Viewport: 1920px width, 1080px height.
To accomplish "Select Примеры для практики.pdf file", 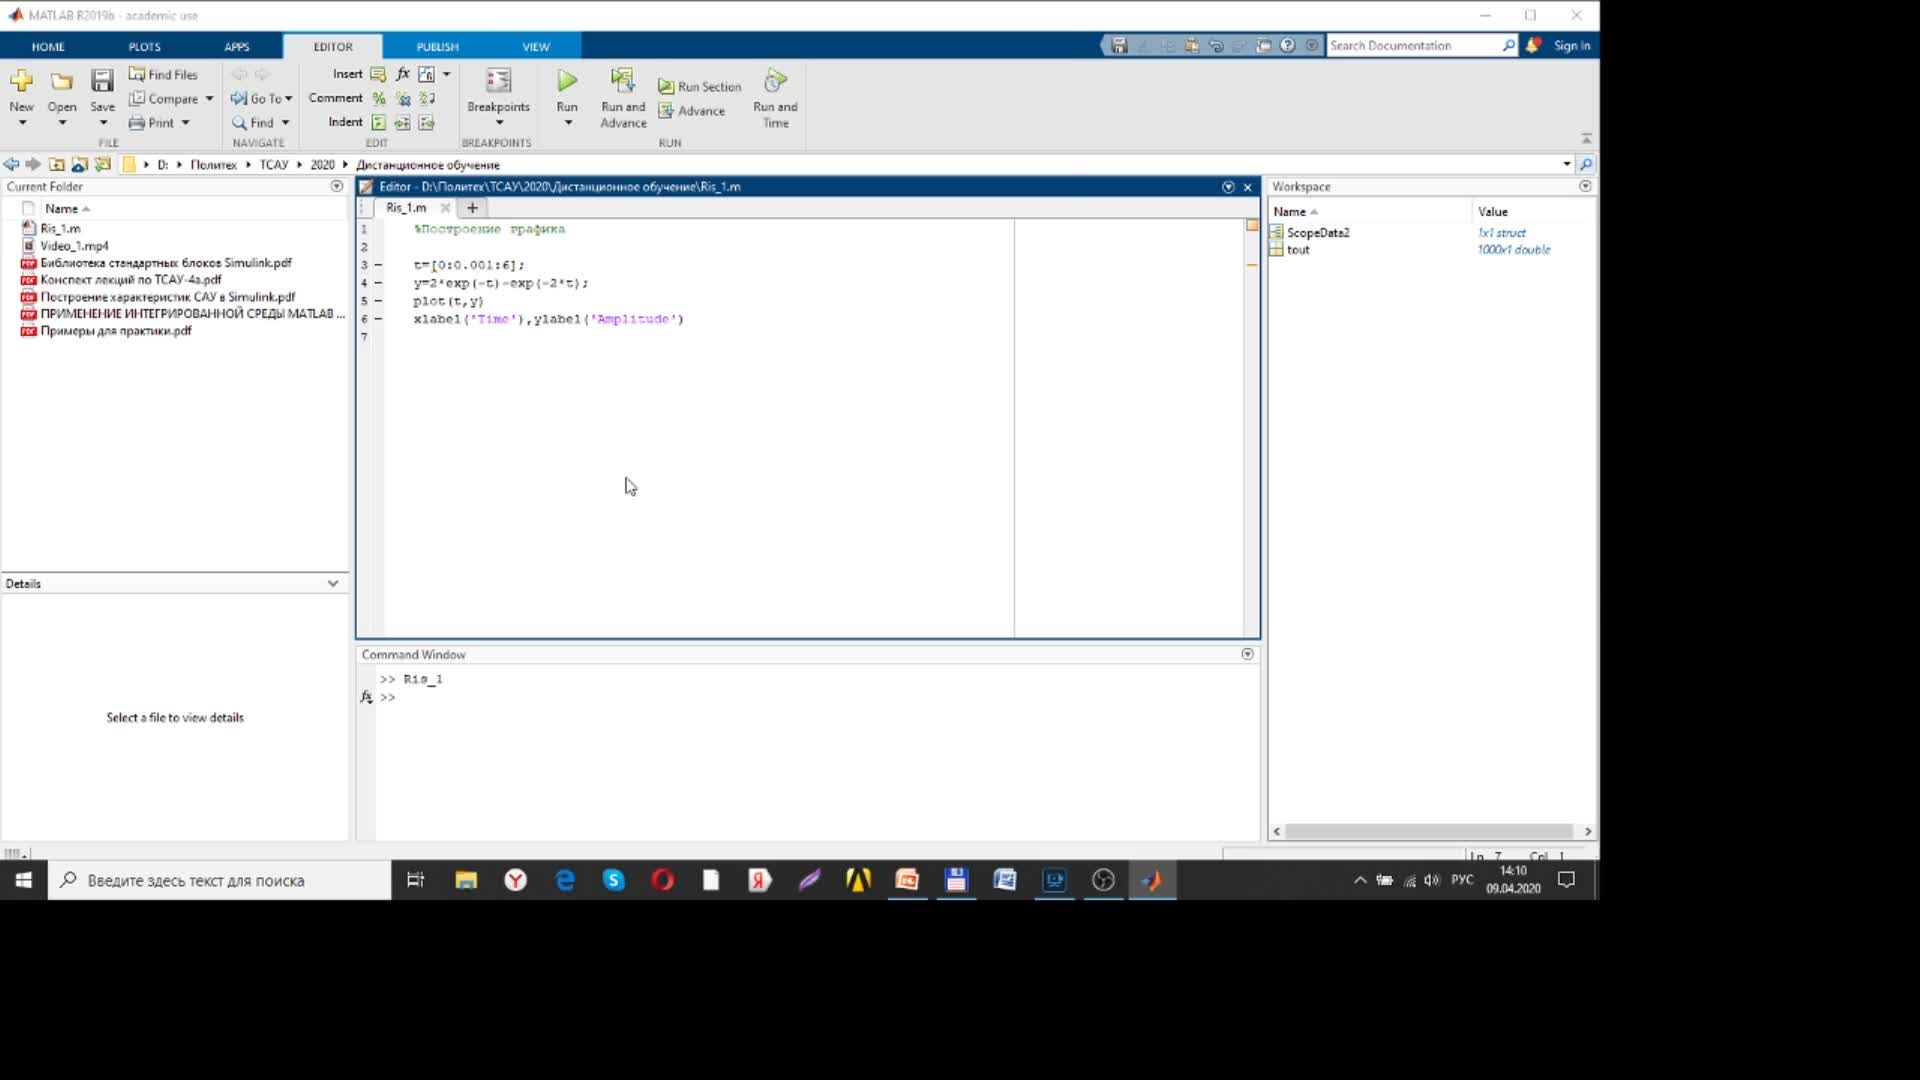I will point(115,330).
